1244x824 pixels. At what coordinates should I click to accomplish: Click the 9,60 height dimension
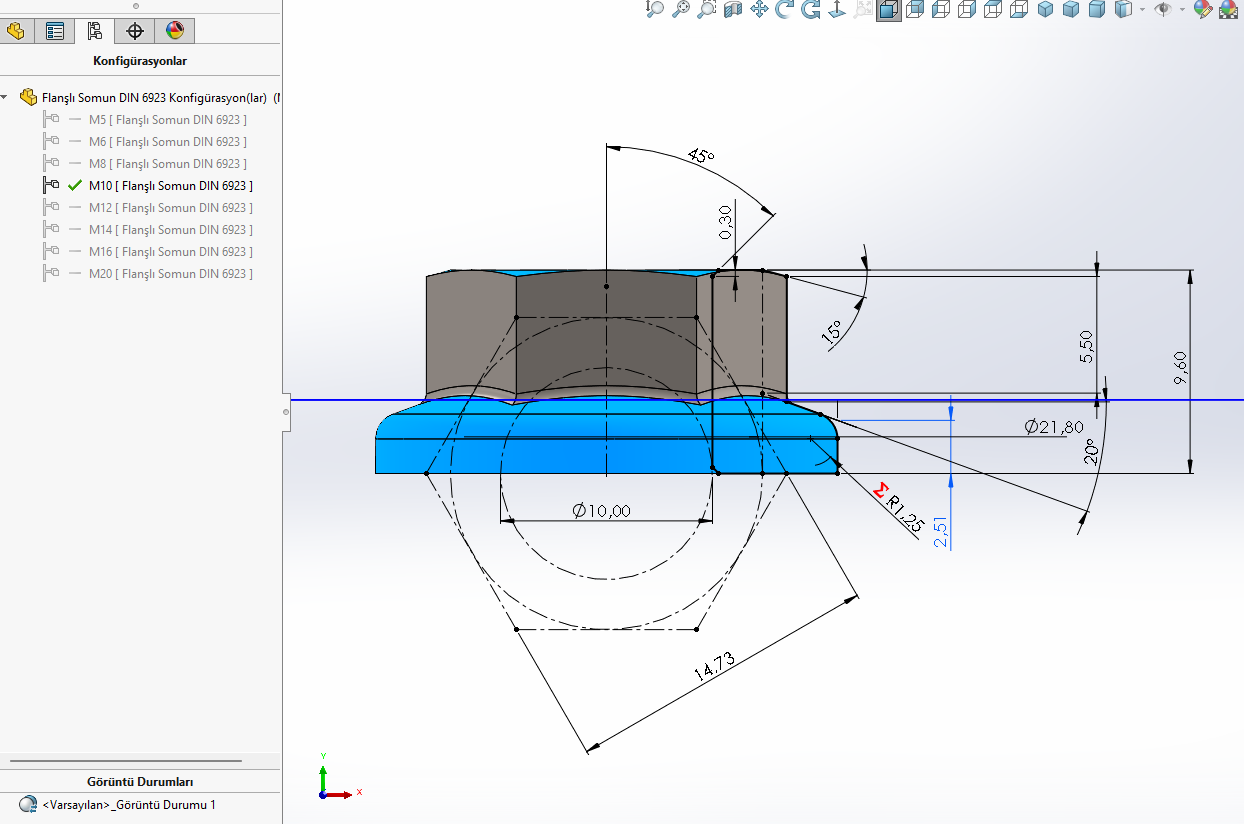coord(1181,369)
